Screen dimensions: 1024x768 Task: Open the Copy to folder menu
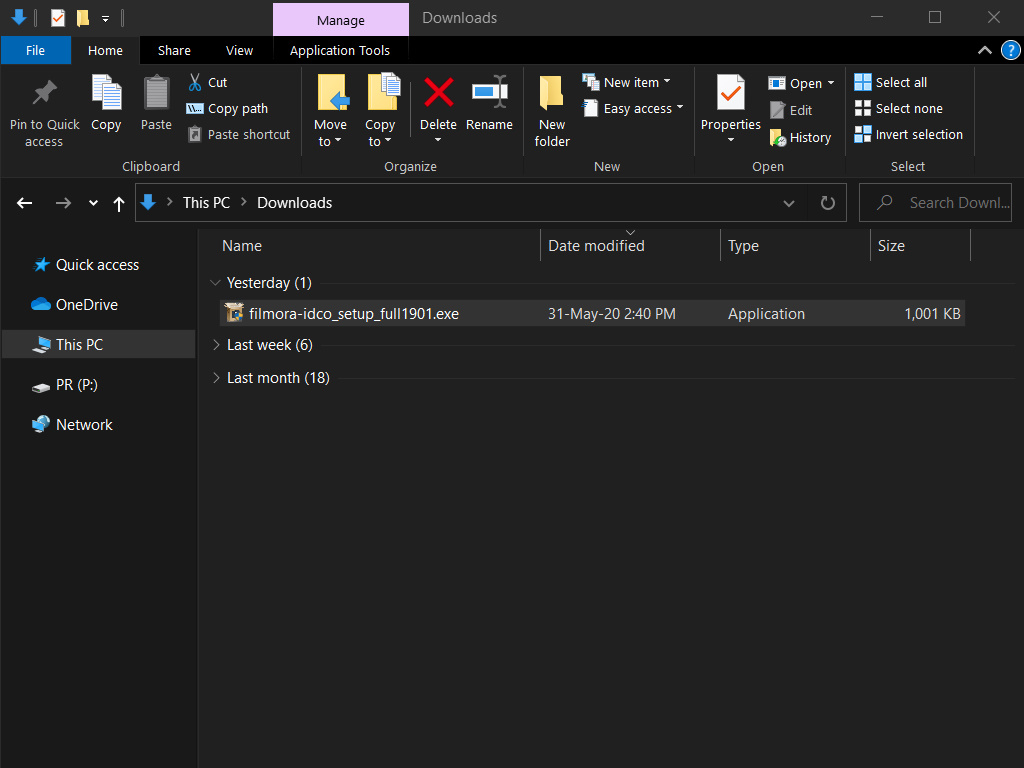(x=380, y=111)
